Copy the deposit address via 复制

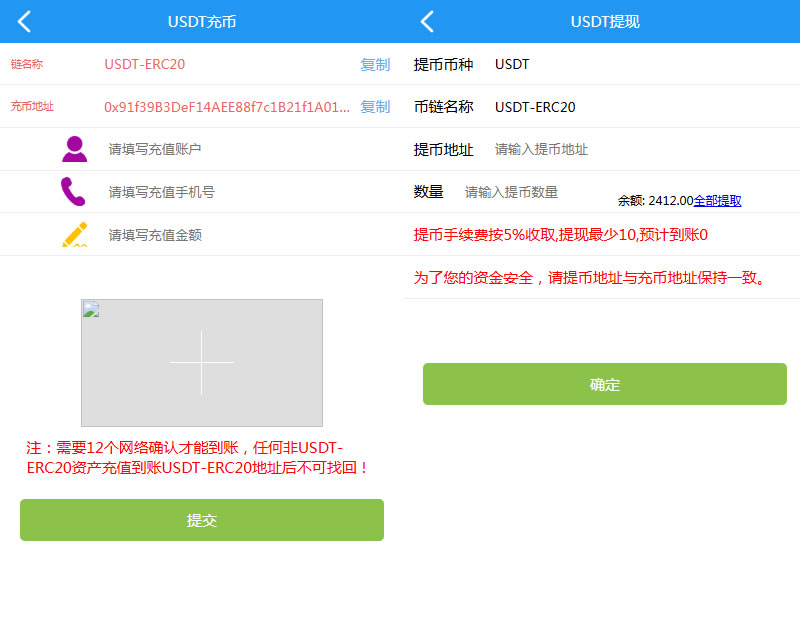375,106
